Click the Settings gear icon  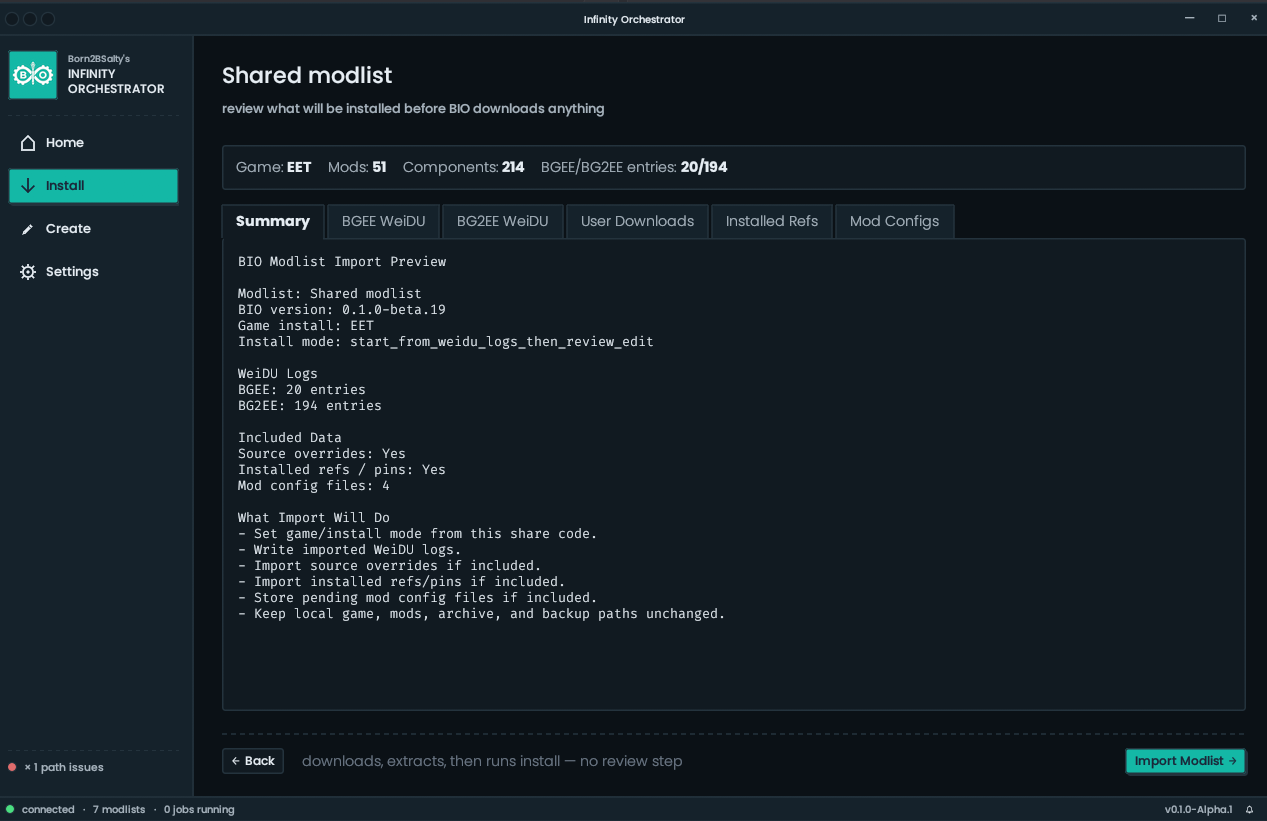tap(28, 272)
